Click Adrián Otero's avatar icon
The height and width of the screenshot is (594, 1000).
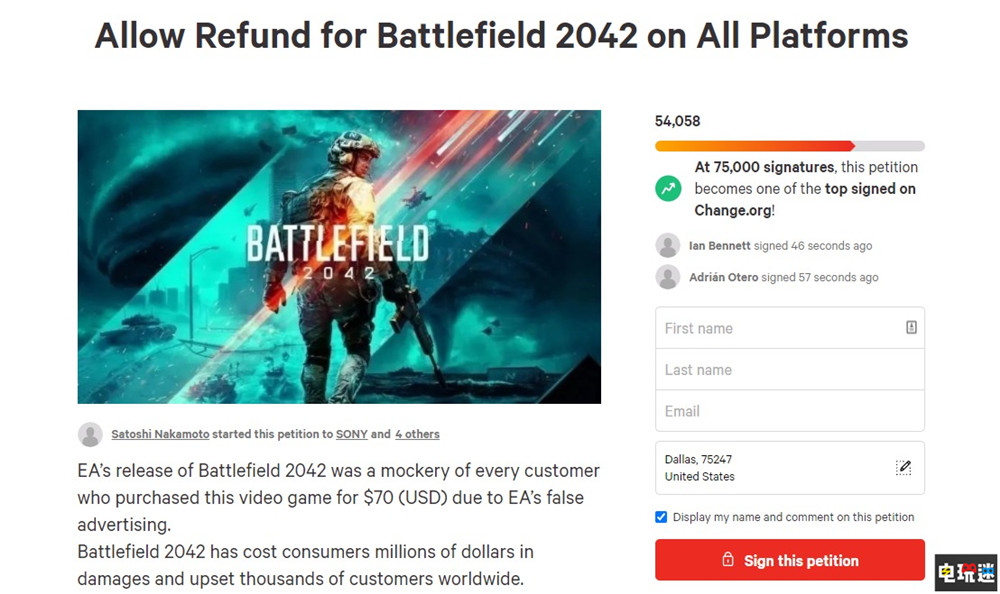tap(668, 277)
